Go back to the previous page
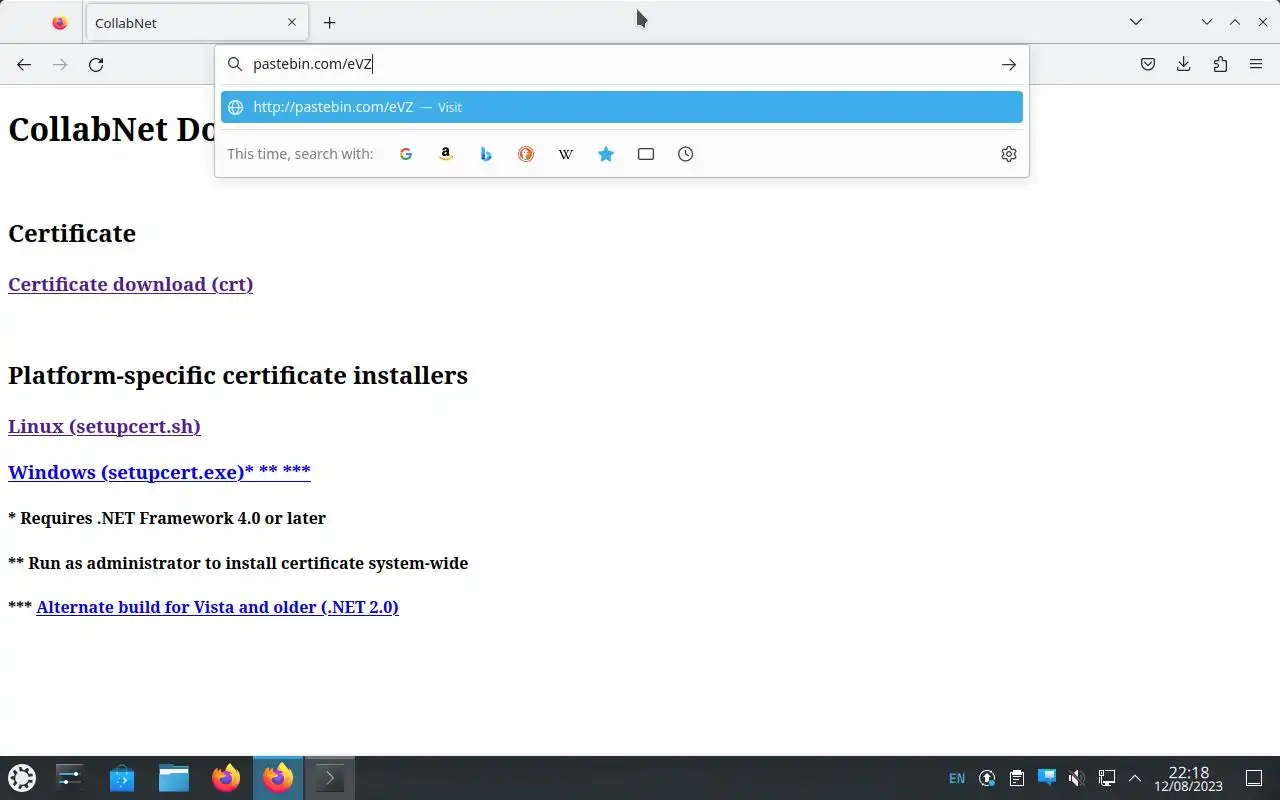The image size is (1280, 800). pos(24,64)
